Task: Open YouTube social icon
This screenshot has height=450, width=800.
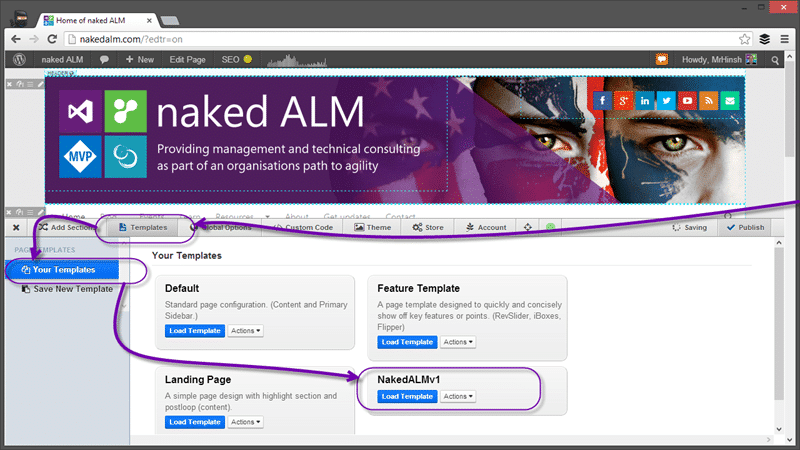Action: [x=687, y=101]
